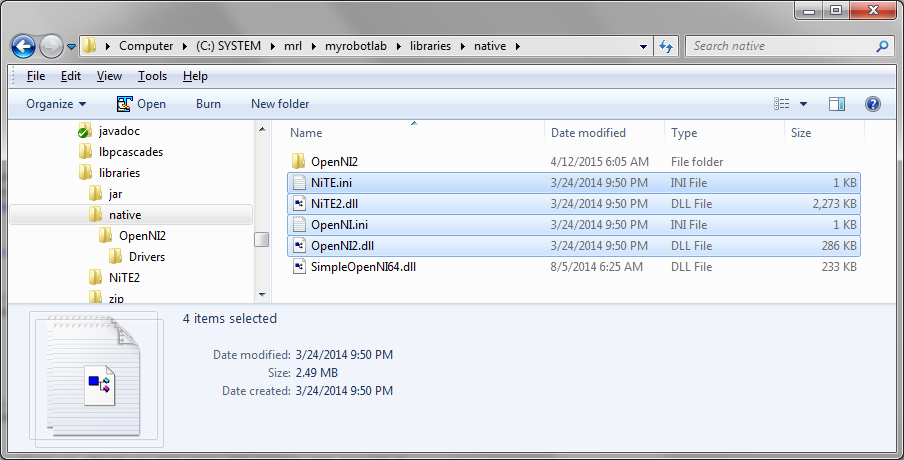This screenshot has height=460, width=904.
Task: Open the address bar history dropdown
Action: tap(643, 46)
